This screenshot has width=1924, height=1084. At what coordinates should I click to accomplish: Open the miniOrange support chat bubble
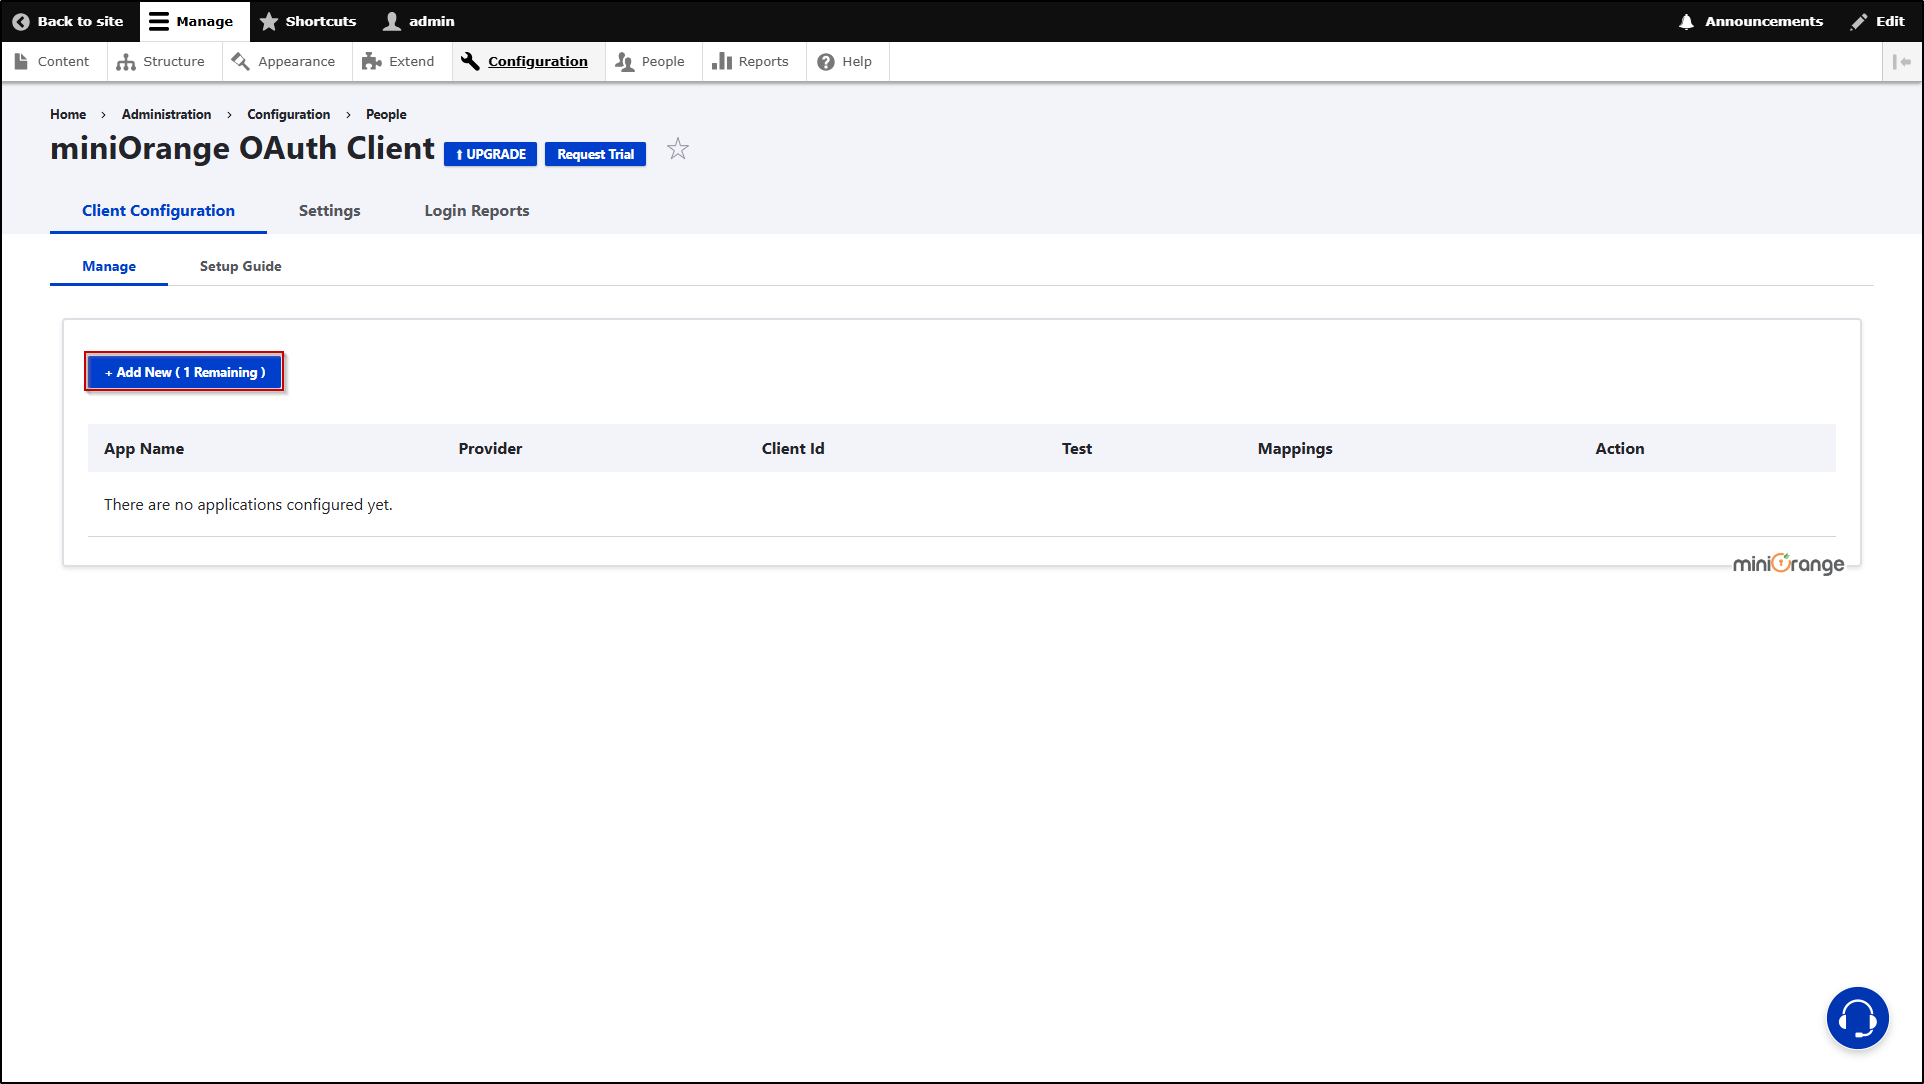pyautogui.click(x=1857, y=1017)
